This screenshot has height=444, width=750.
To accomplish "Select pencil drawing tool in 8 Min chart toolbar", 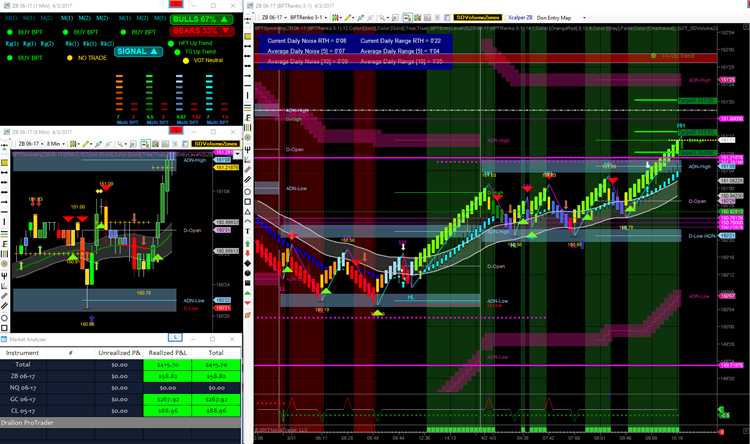I will tap(86, 144).
